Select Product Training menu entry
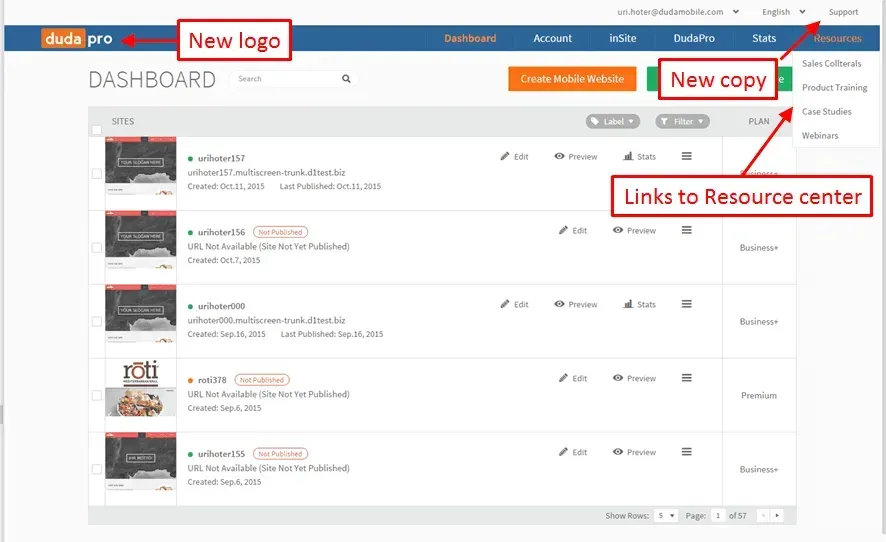 [x=835, y=88]
